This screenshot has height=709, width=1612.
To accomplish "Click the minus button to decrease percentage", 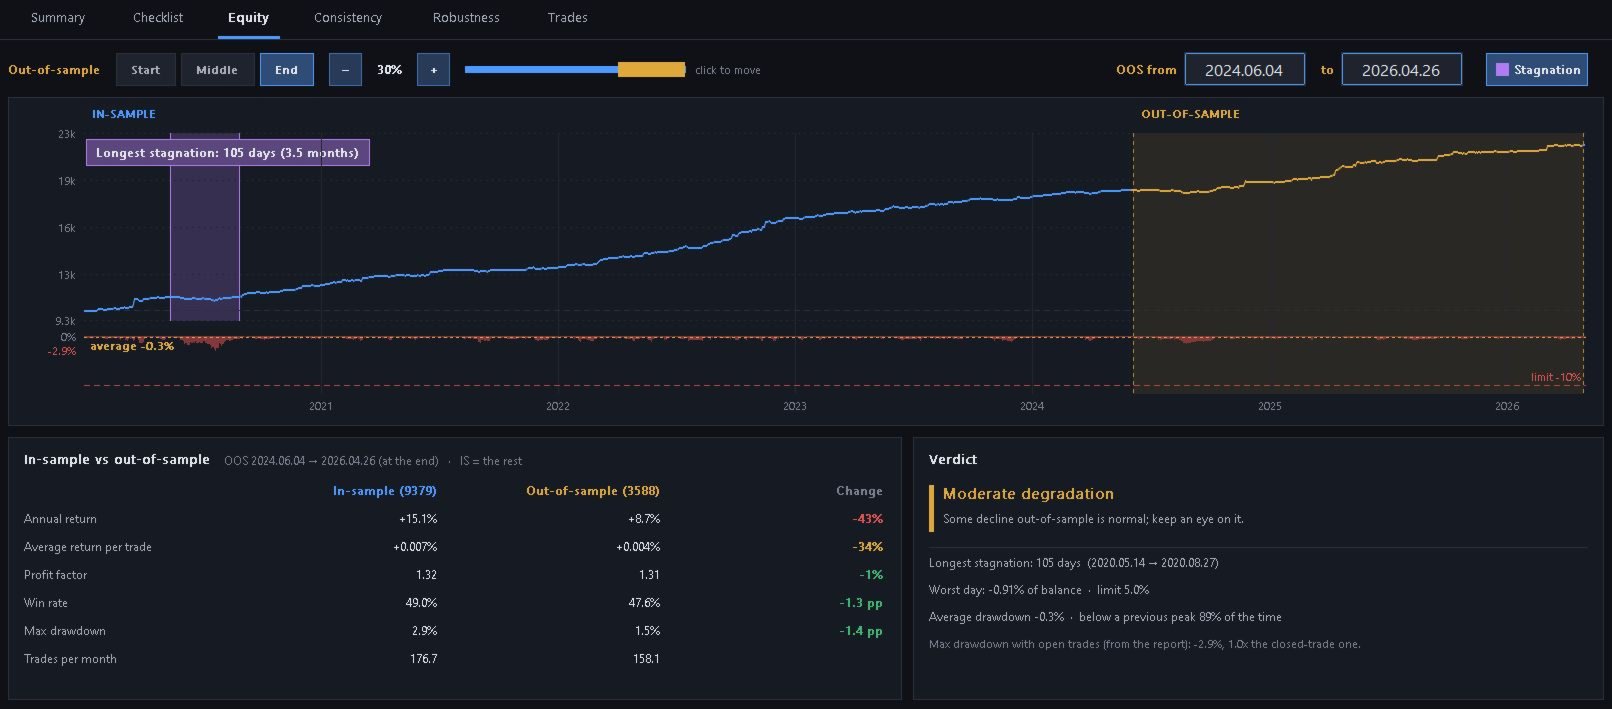I will pyautogui.click(x=345, y=70).
